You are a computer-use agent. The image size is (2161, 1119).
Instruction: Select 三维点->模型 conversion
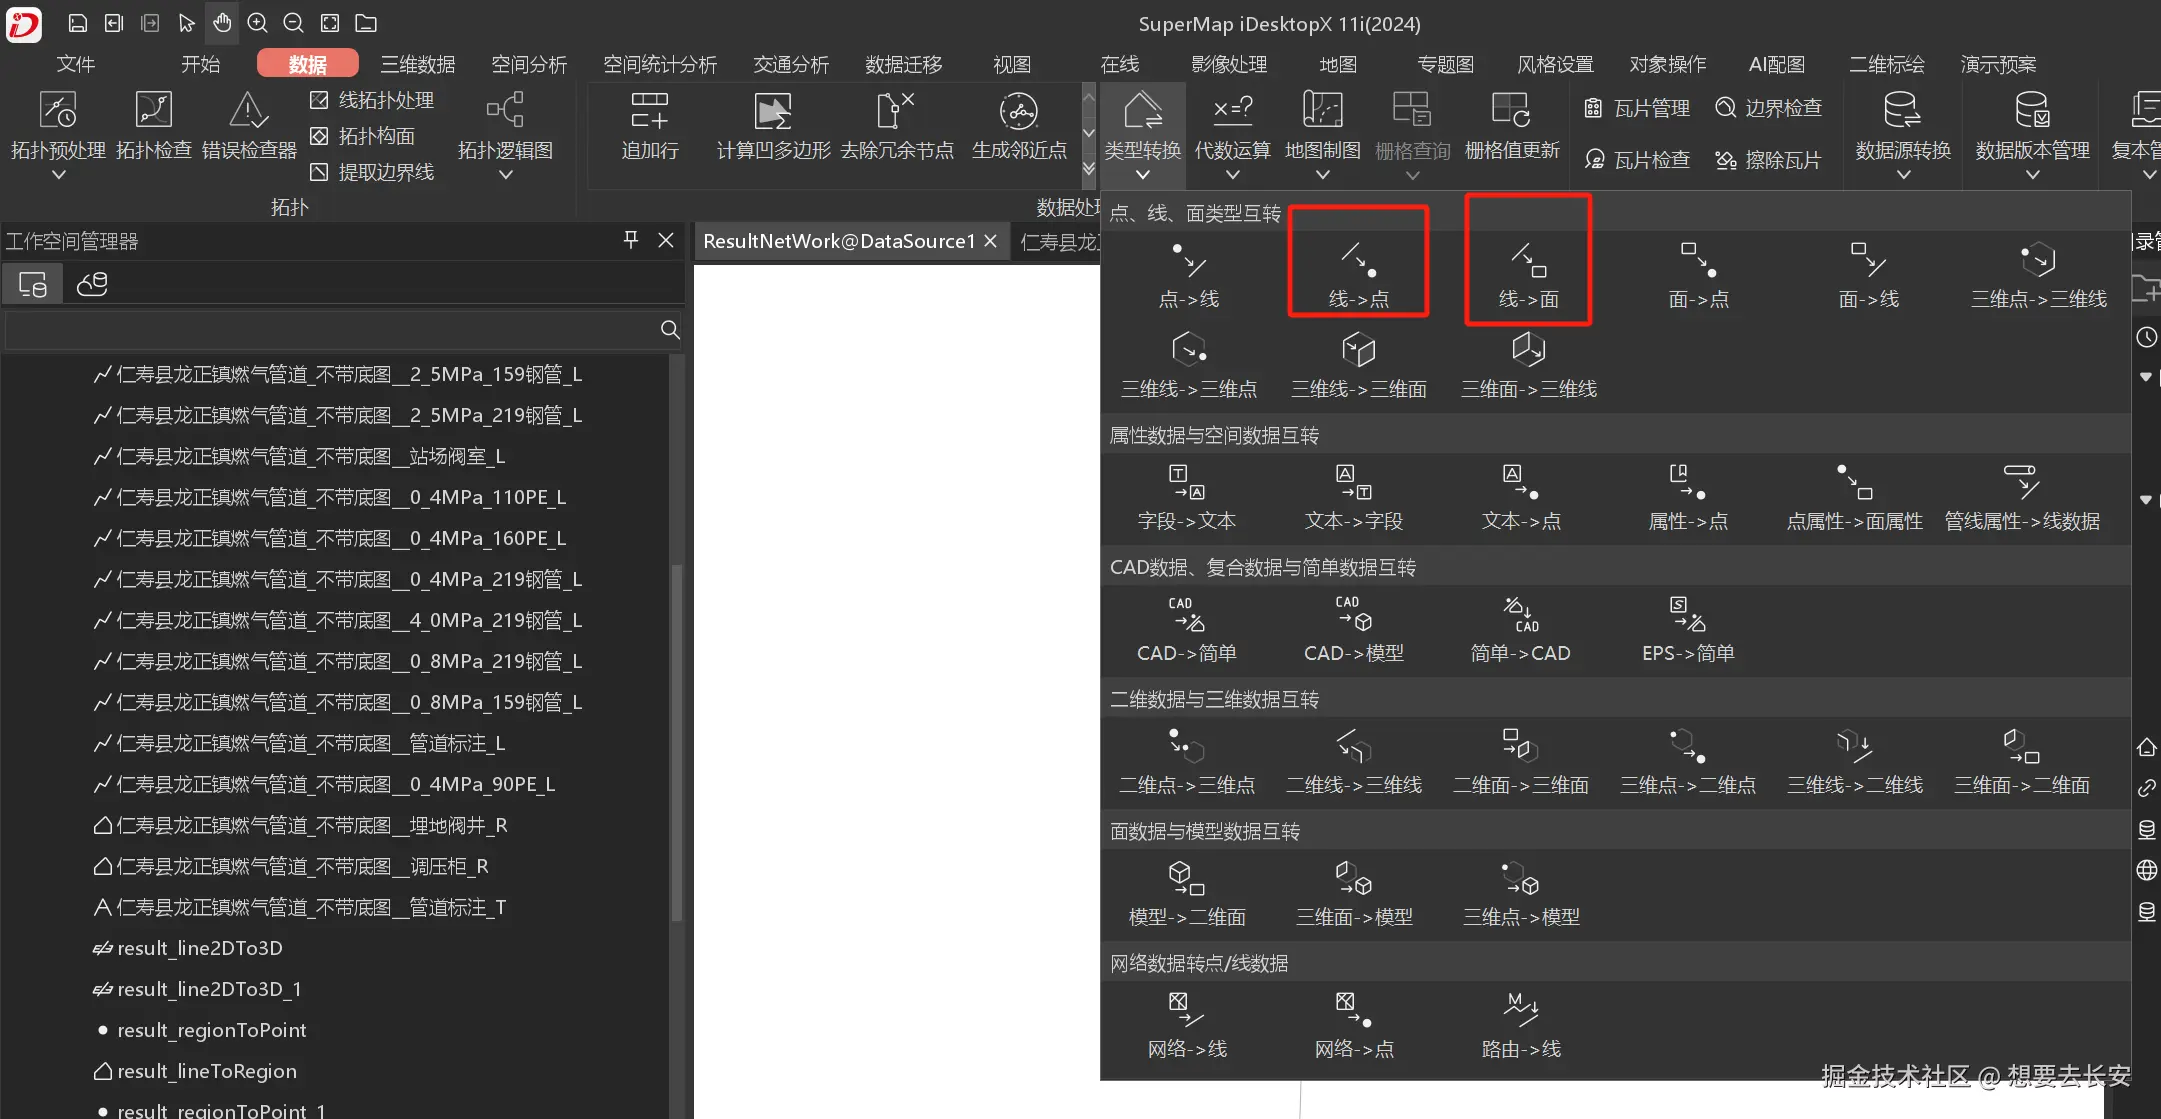coord(1521,892)
